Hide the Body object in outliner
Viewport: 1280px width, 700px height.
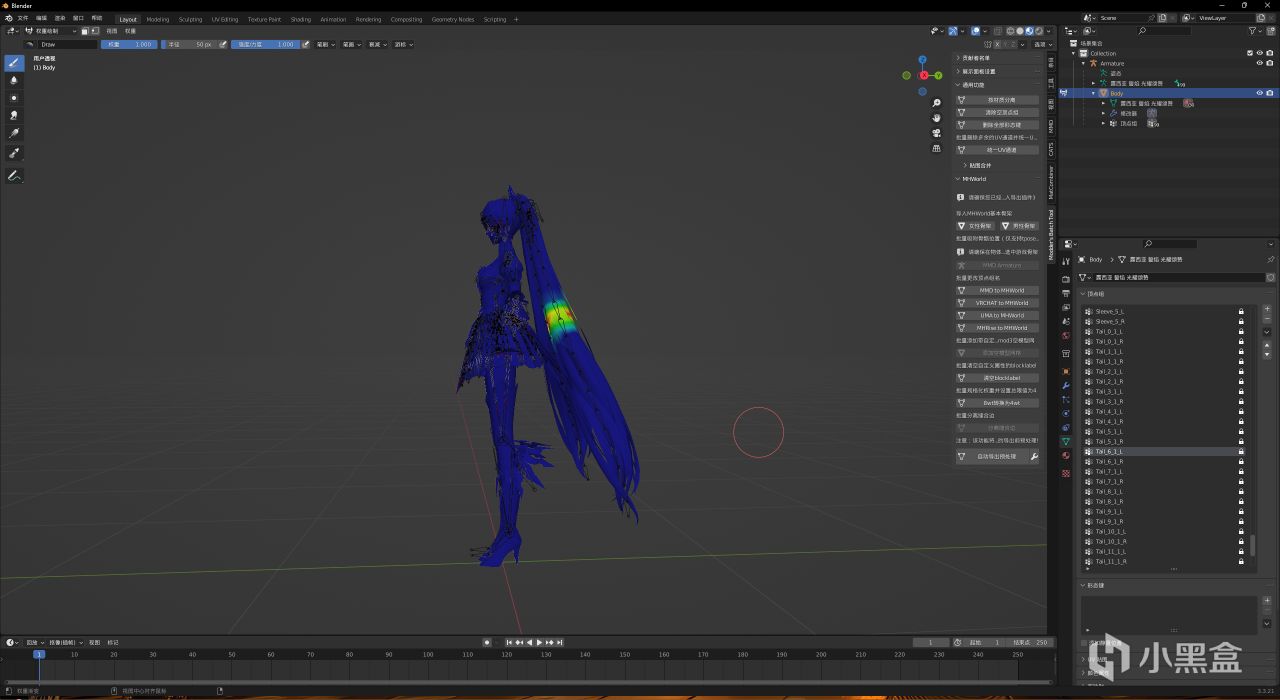(1259, 93)
